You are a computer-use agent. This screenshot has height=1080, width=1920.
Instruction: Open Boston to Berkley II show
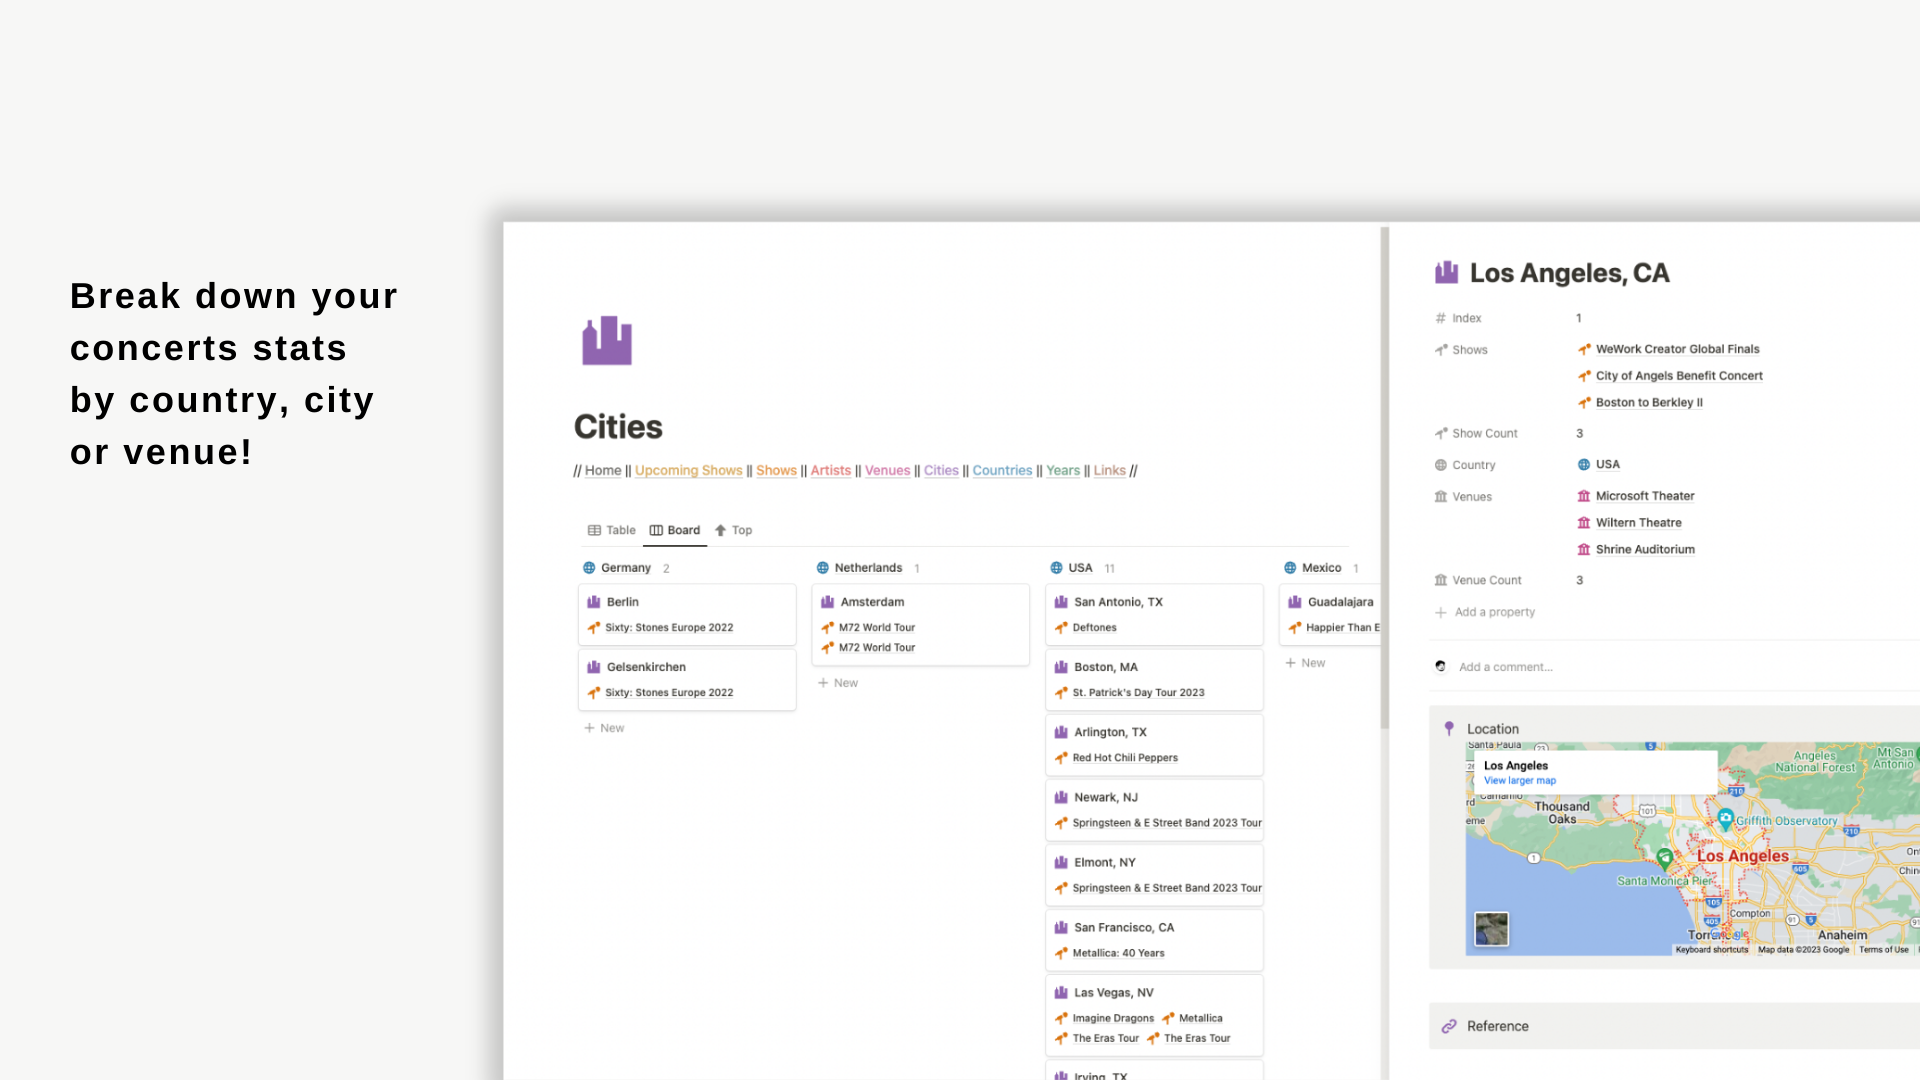[x=1640, y=403]
